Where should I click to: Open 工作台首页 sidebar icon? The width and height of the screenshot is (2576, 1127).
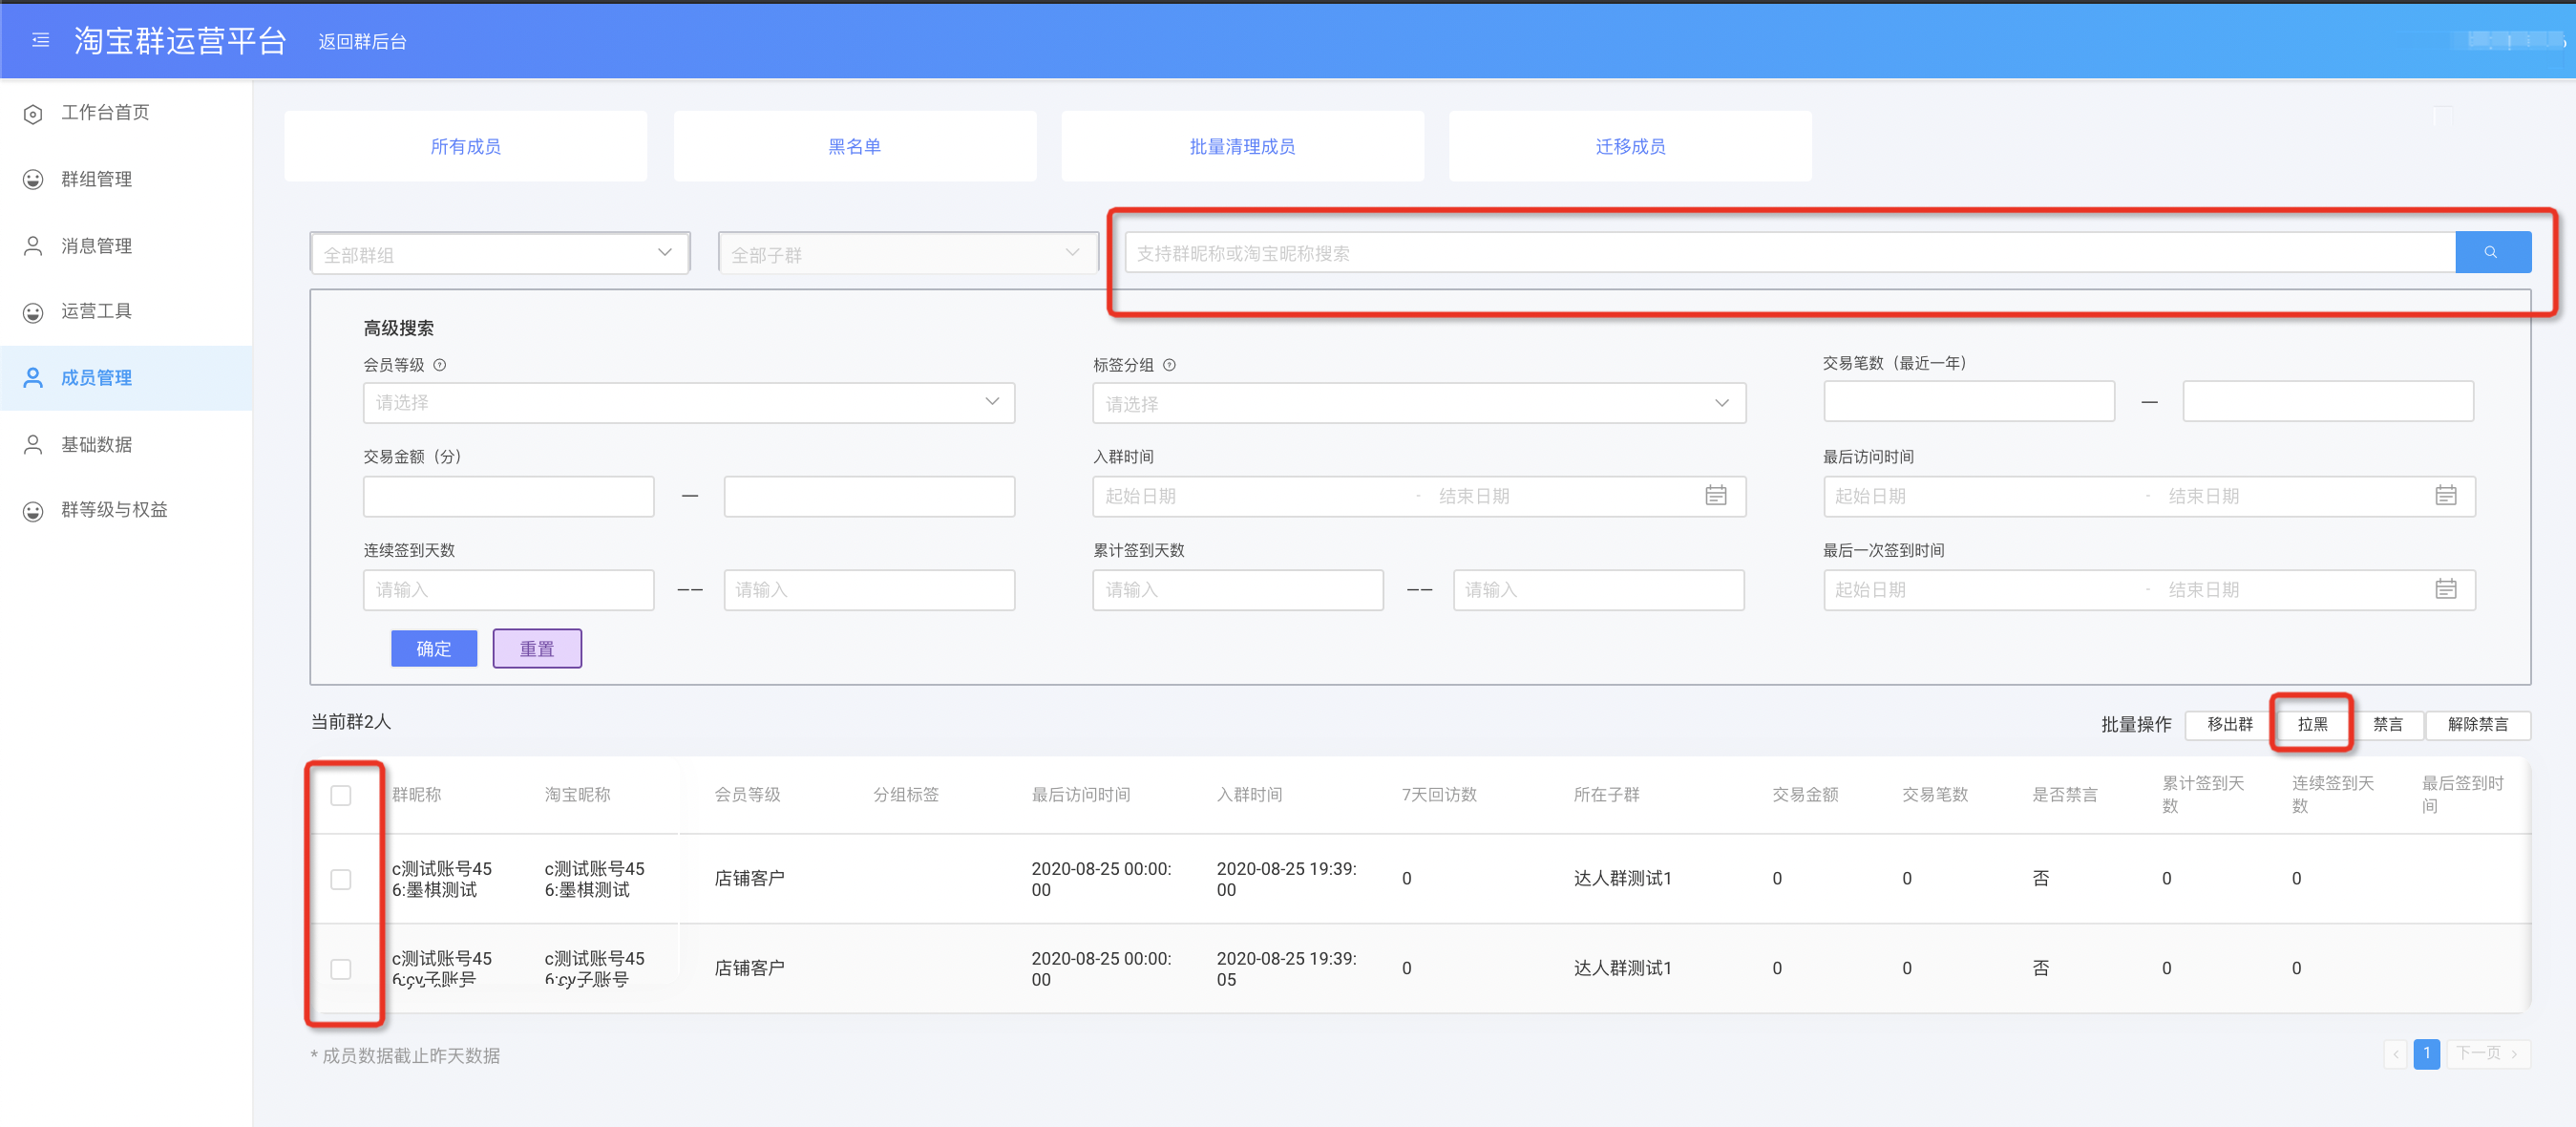click(33, 114)
